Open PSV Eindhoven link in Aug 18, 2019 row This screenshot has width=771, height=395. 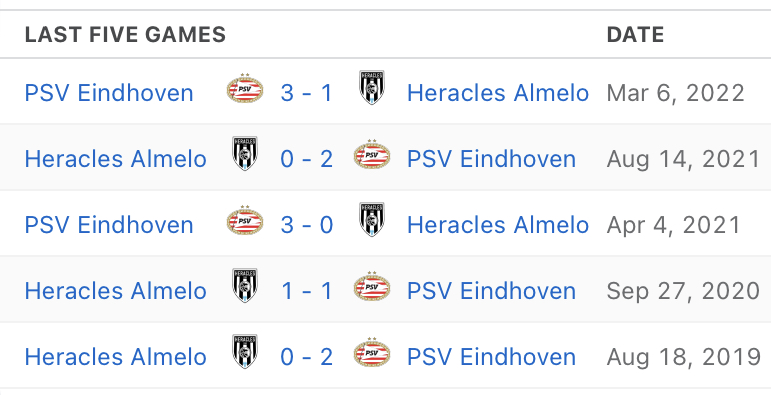(x=491, y=357)
